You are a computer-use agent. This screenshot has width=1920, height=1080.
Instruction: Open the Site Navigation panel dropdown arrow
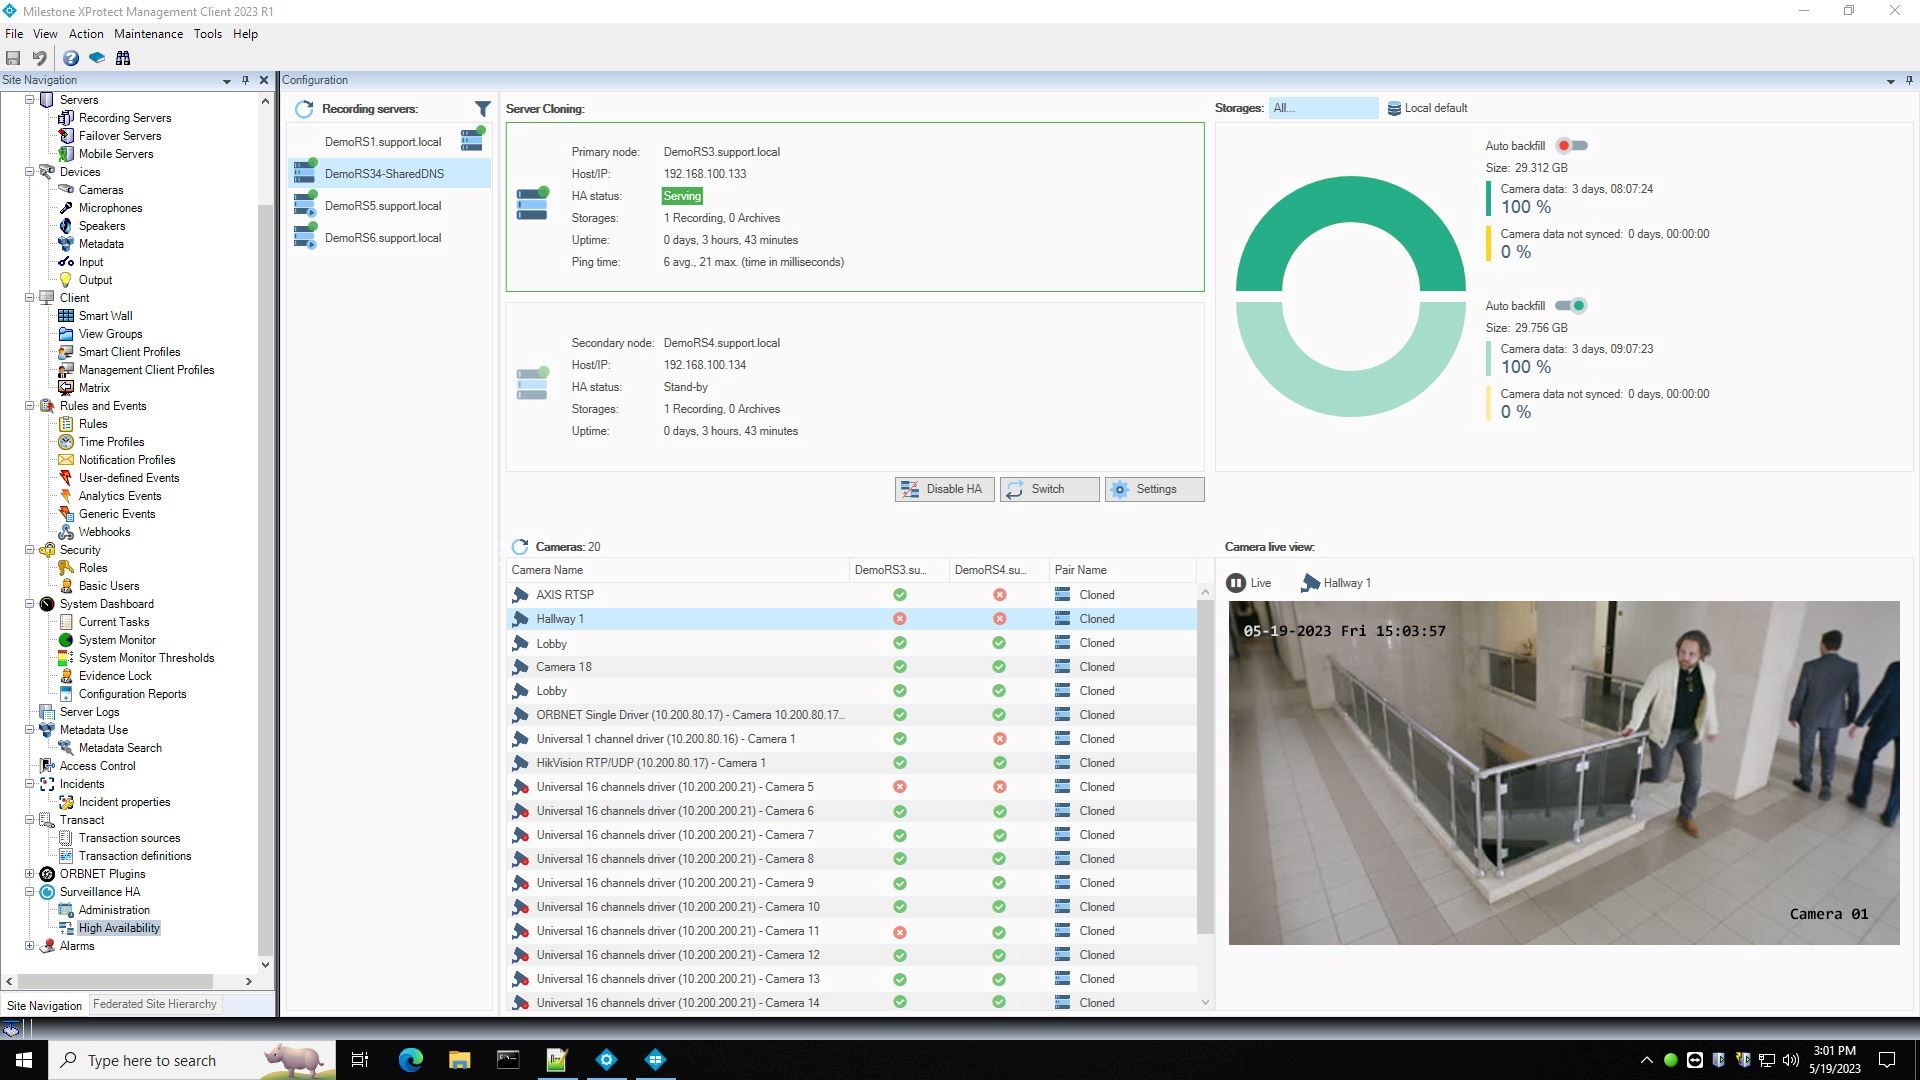pyautogui.click(x=226, y=81)
